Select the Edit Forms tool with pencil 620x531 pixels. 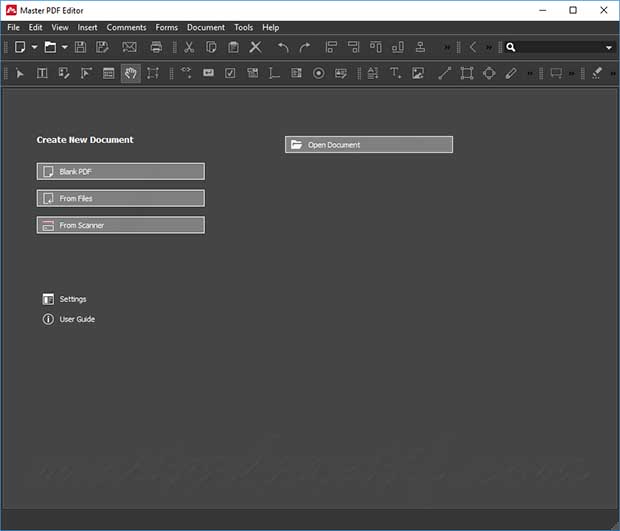tap(64, 74)
